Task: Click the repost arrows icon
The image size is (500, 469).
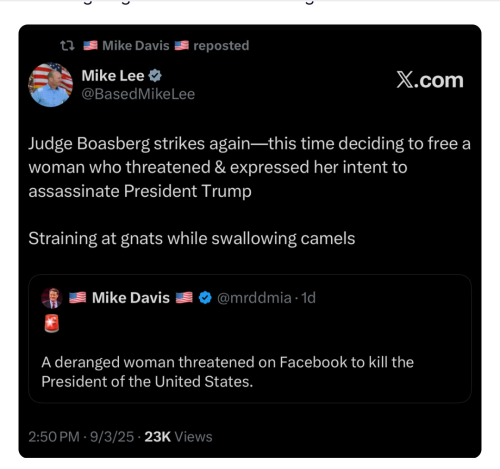Action: 67,46
